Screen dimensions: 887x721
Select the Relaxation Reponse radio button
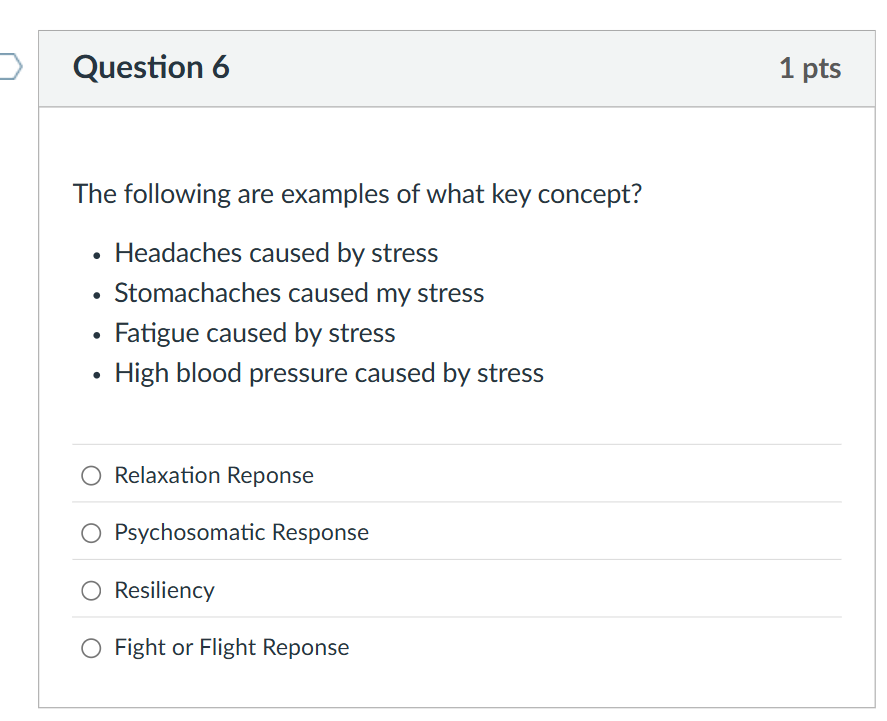[x=90, y=475]
